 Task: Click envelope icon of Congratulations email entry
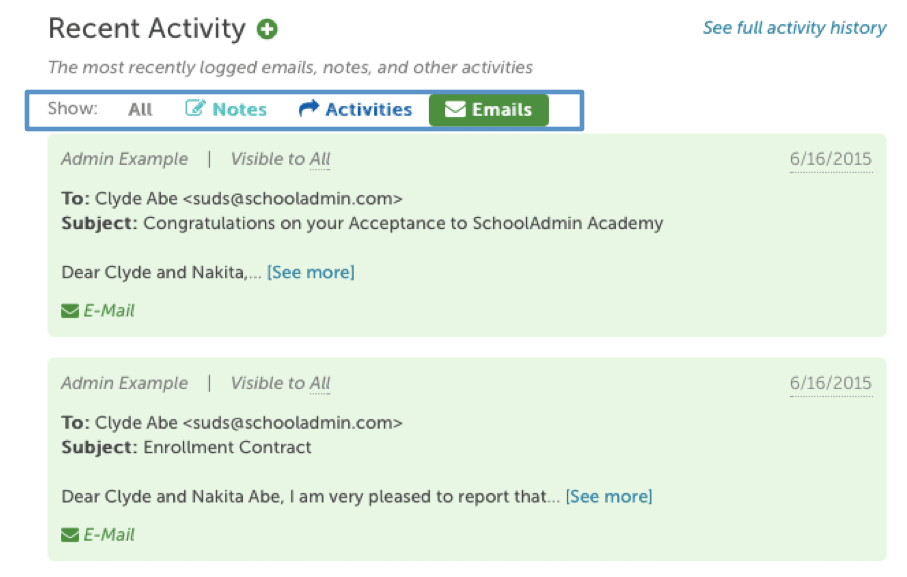pos(70,311)
